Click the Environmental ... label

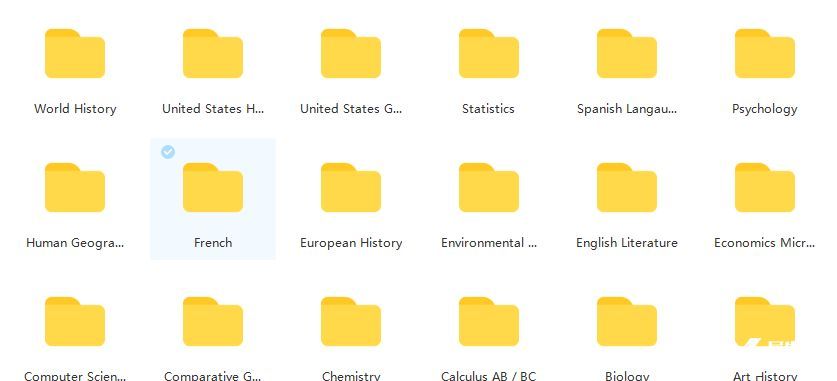pos(489,243)
